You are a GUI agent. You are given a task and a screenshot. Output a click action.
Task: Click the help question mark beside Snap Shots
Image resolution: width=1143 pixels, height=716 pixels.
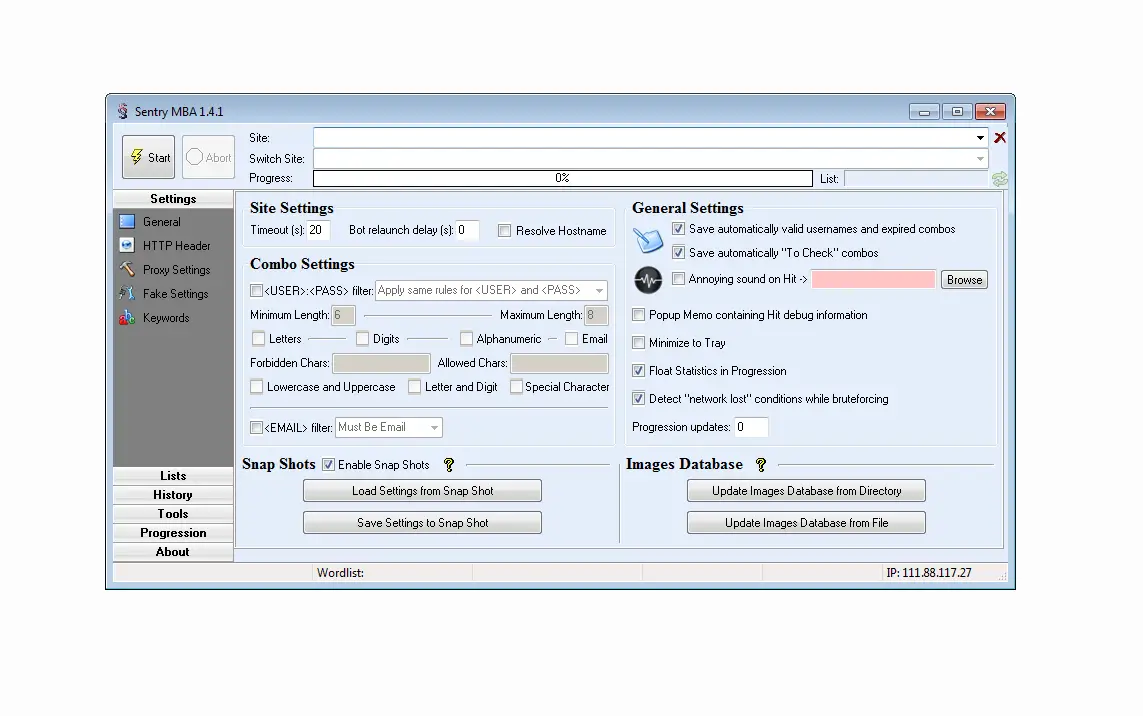click(x=448, y=464)
